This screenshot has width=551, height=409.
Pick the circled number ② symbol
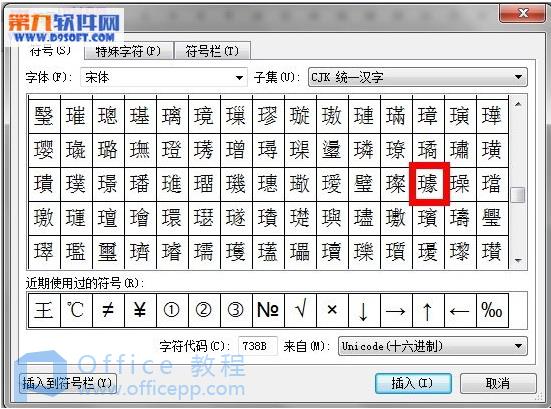click(204, 311)
